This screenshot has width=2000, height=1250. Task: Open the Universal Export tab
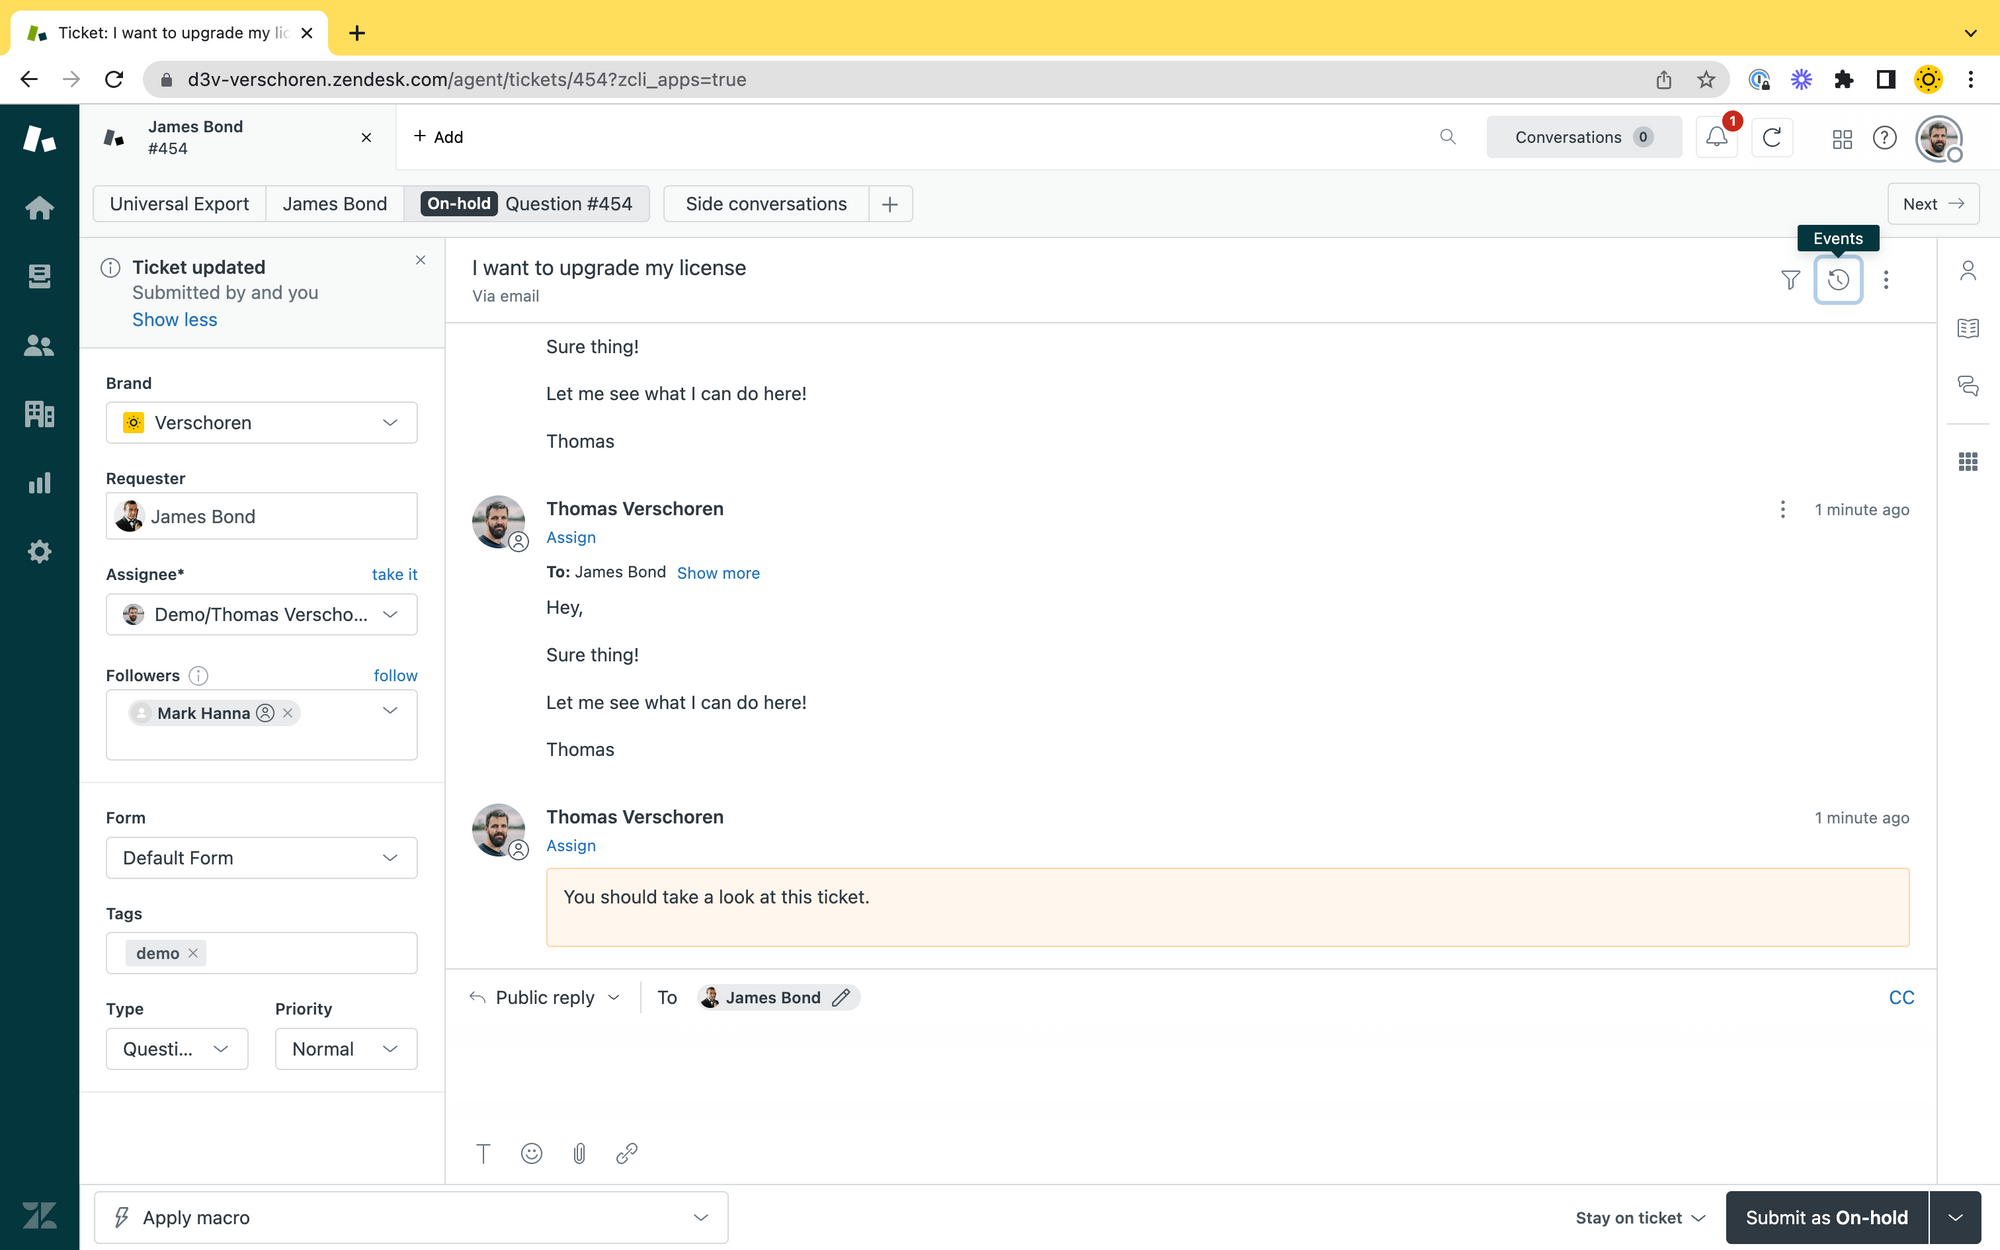(x=179, y=204)
